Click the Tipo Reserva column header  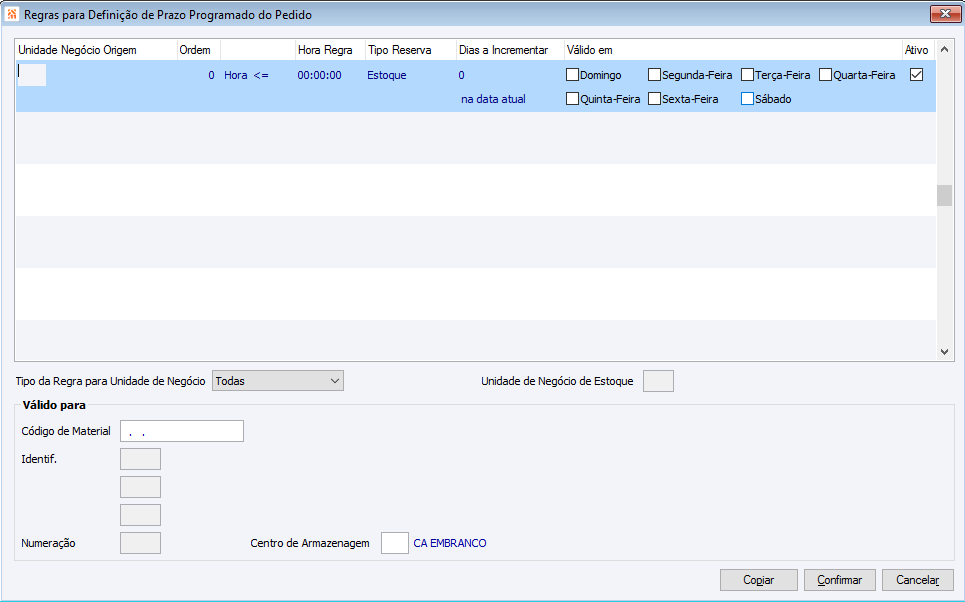[x=411, y=50]
